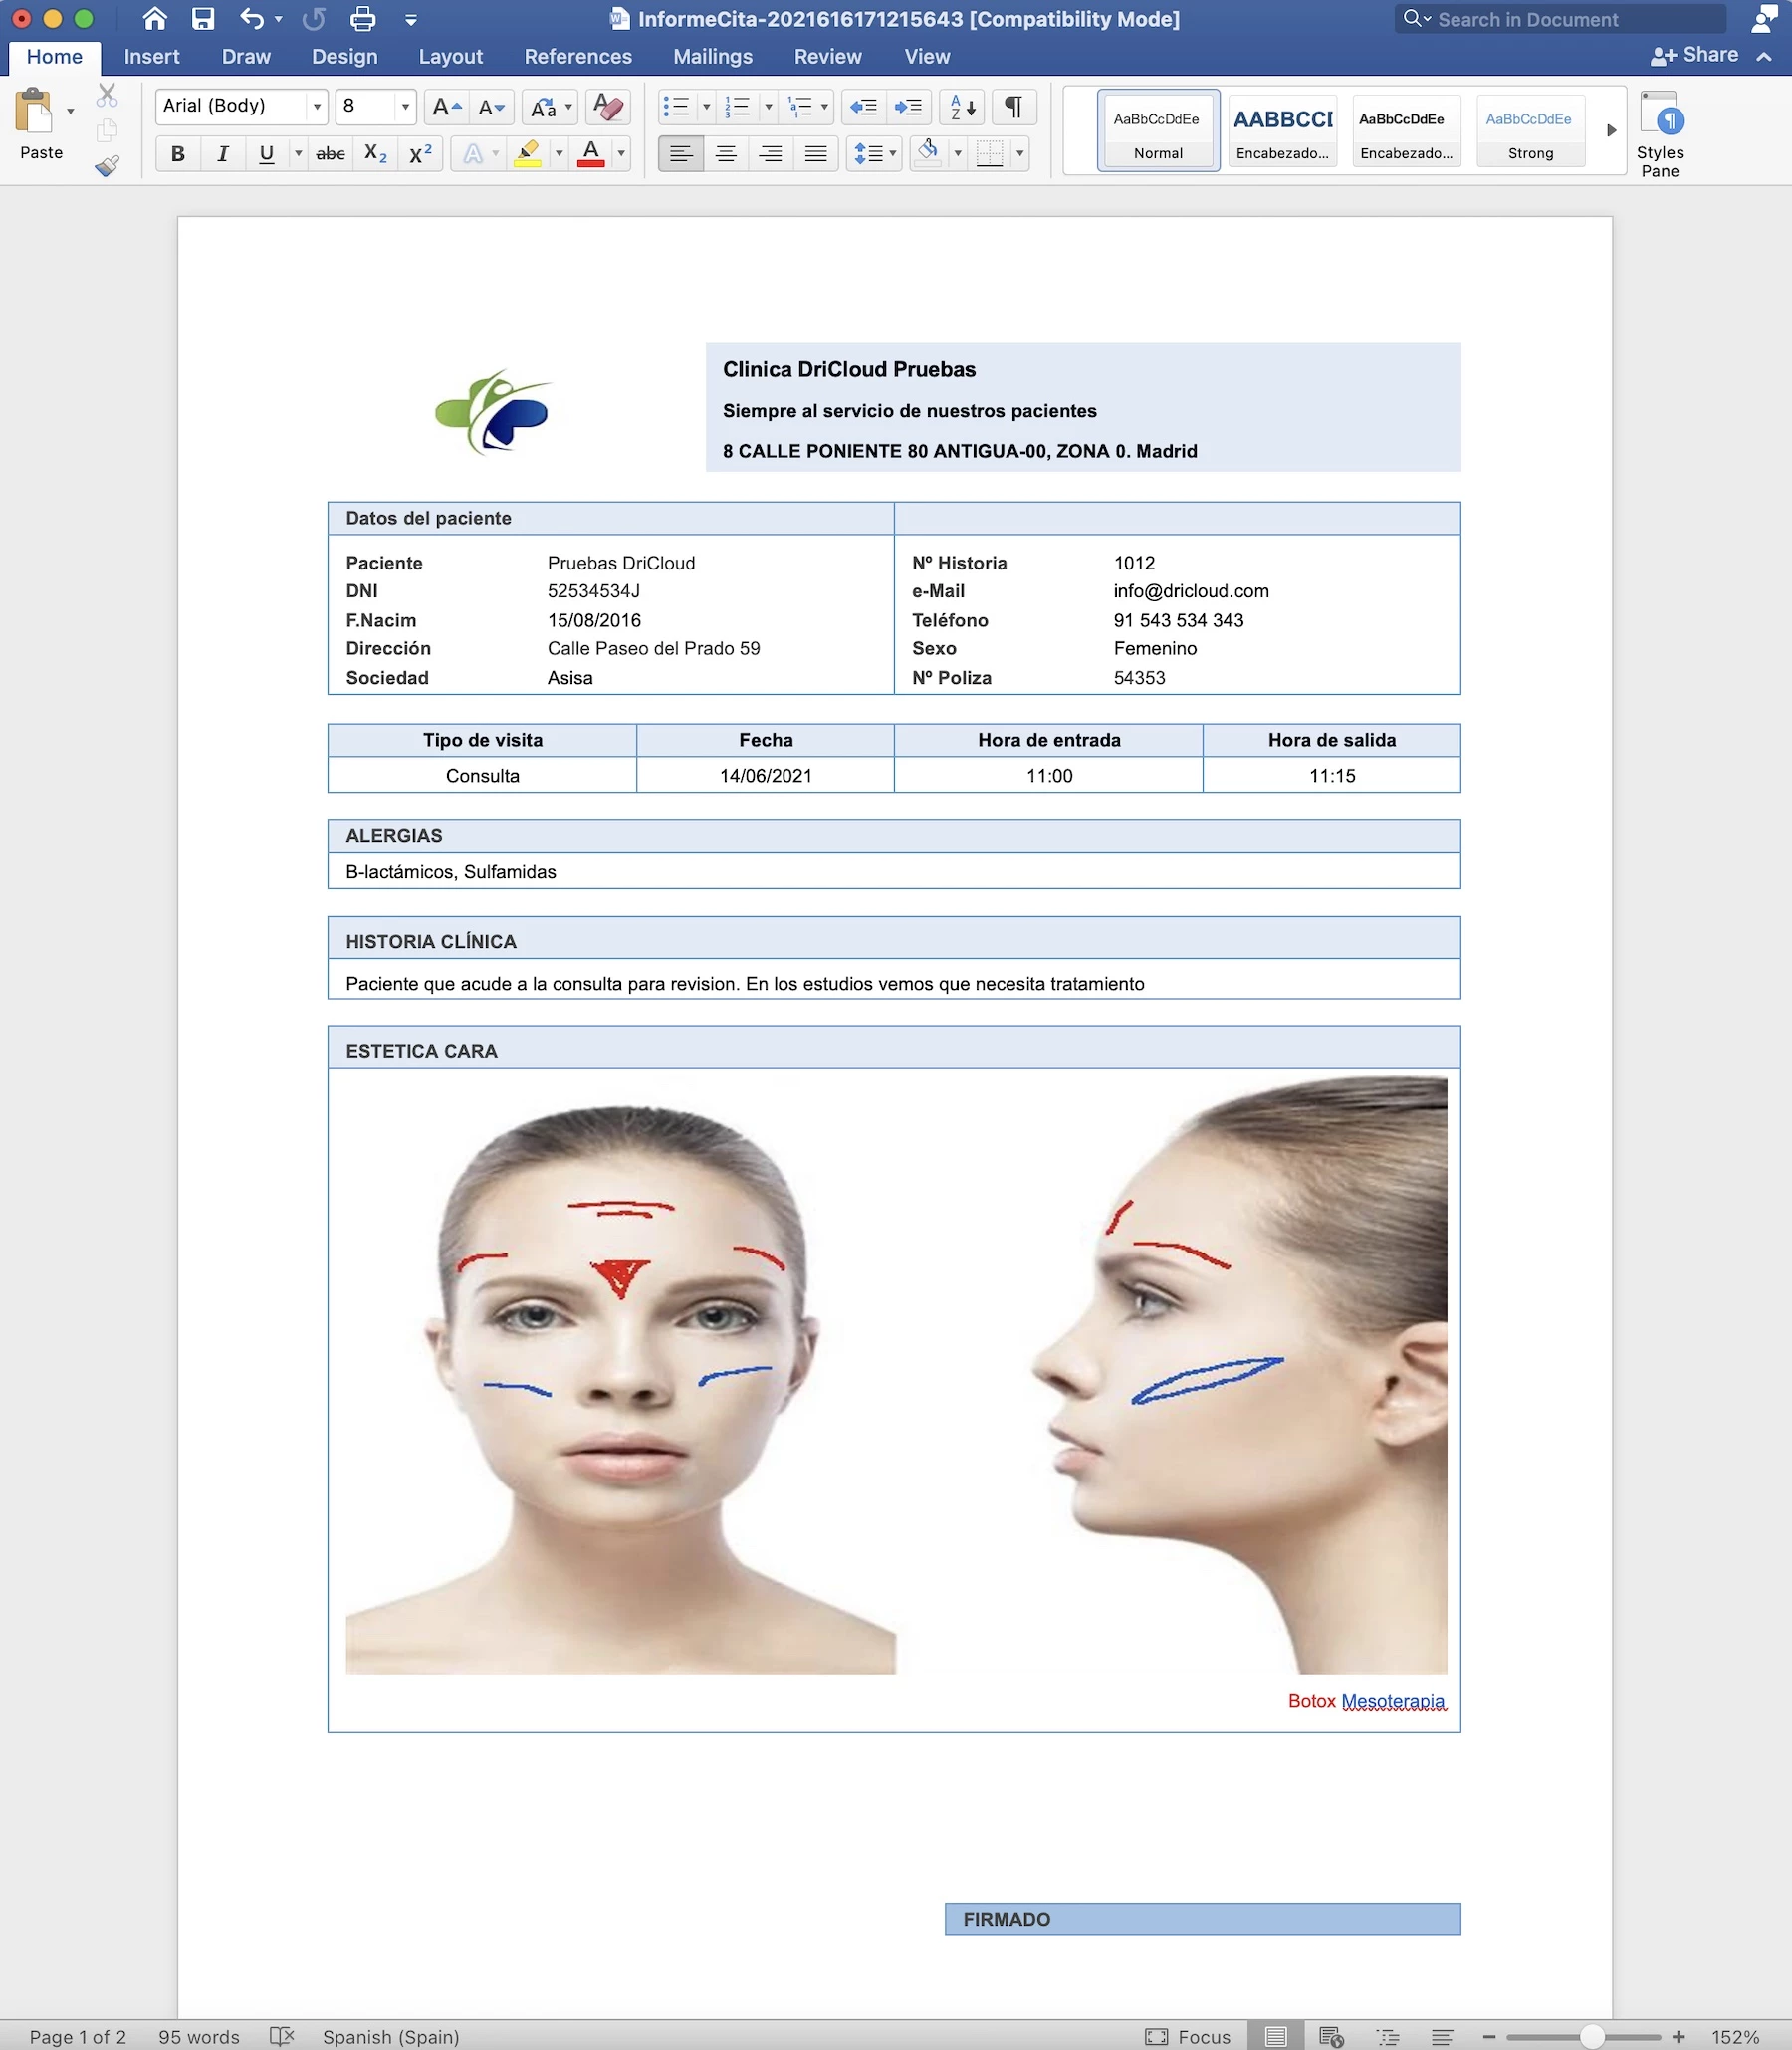This screenshot has height=2050, width=1792.
Task: Apply text highlight color
Action: (x=530, y=154)
